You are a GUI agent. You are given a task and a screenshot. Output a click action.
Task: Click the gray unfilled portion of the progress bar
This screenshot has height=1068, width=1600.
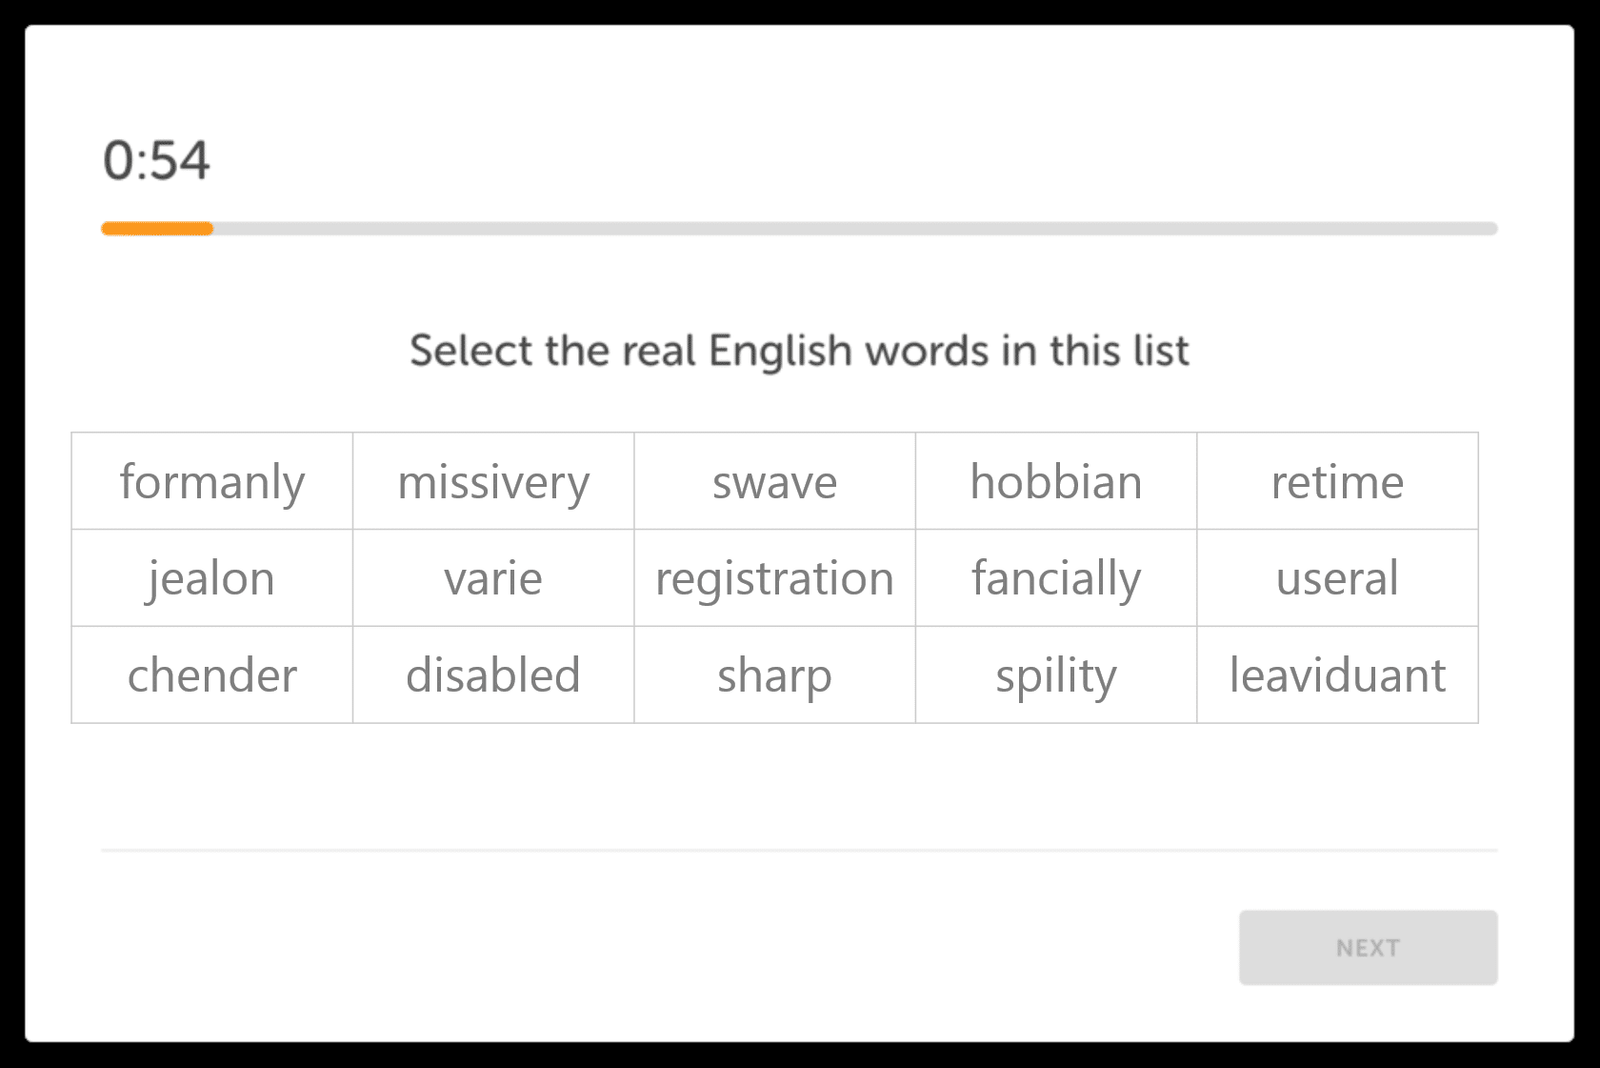(850, 228)
